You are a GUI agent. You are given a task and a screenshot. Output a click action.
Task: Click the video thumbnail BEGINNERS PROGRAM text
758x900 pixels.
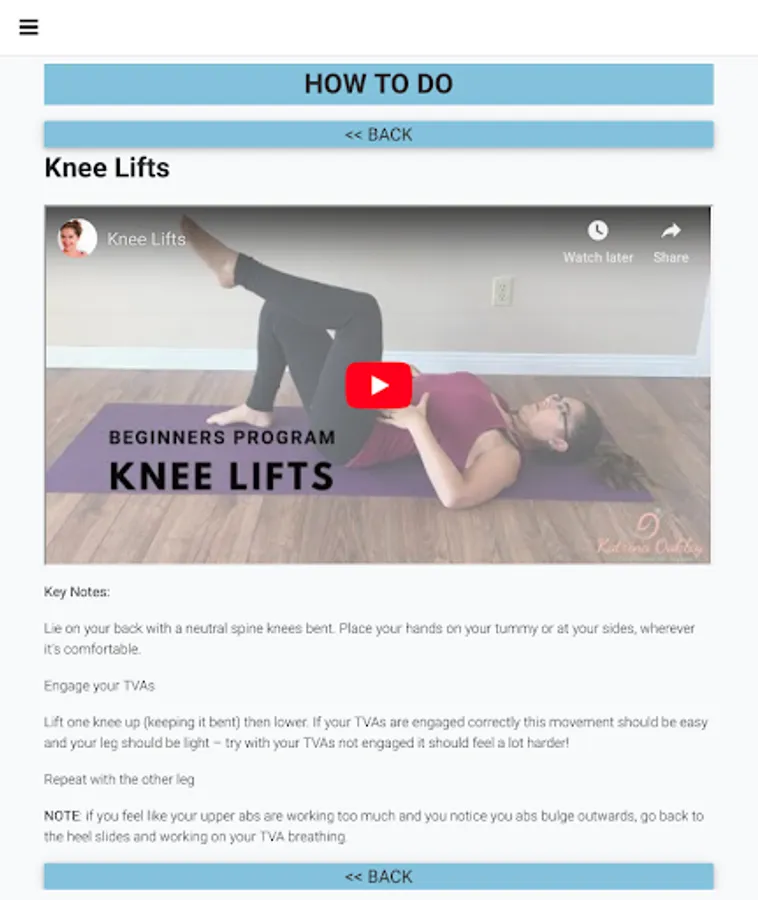pos(222,437)
